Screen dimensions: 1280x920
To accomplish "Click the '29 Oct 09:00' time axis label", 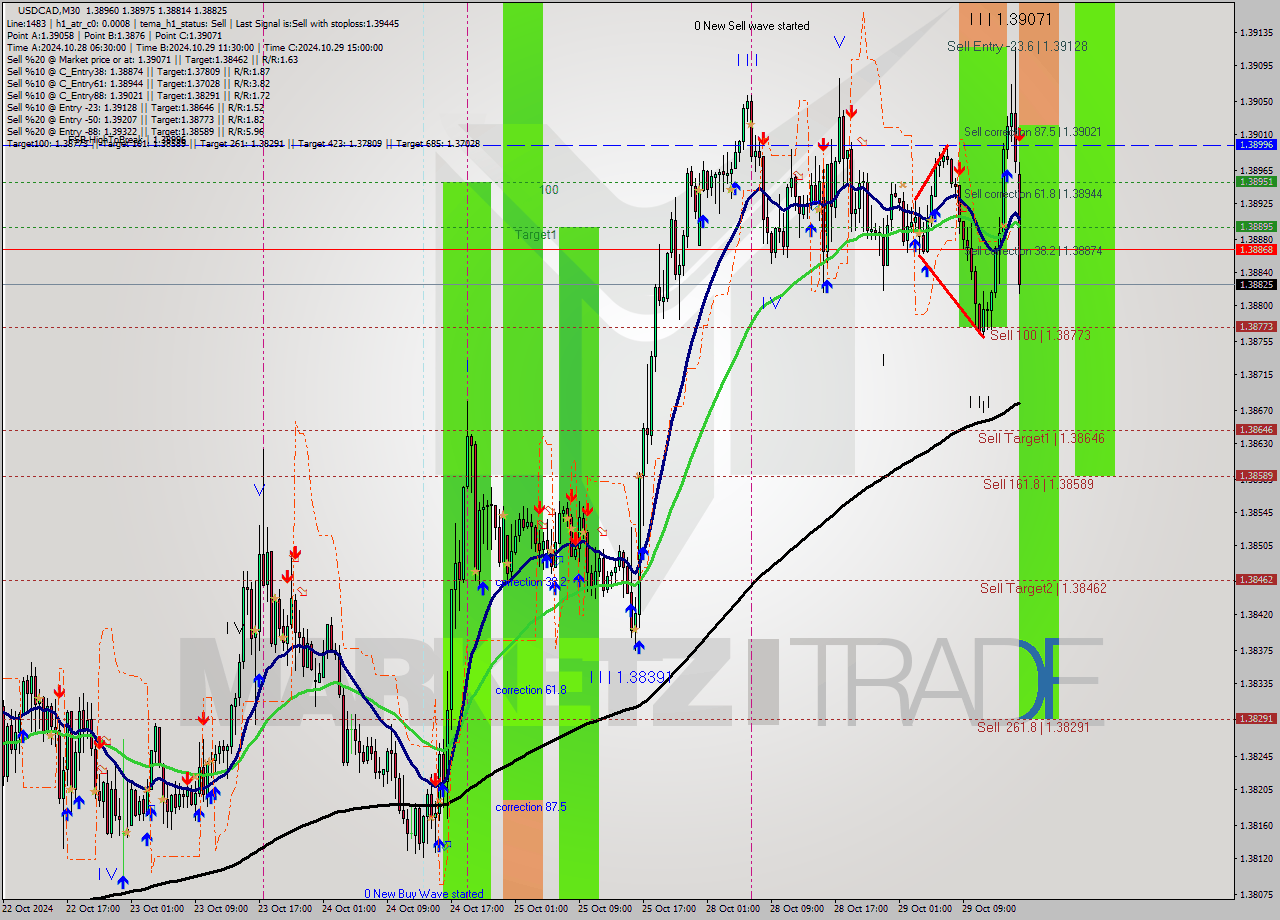I will point(989,909).
